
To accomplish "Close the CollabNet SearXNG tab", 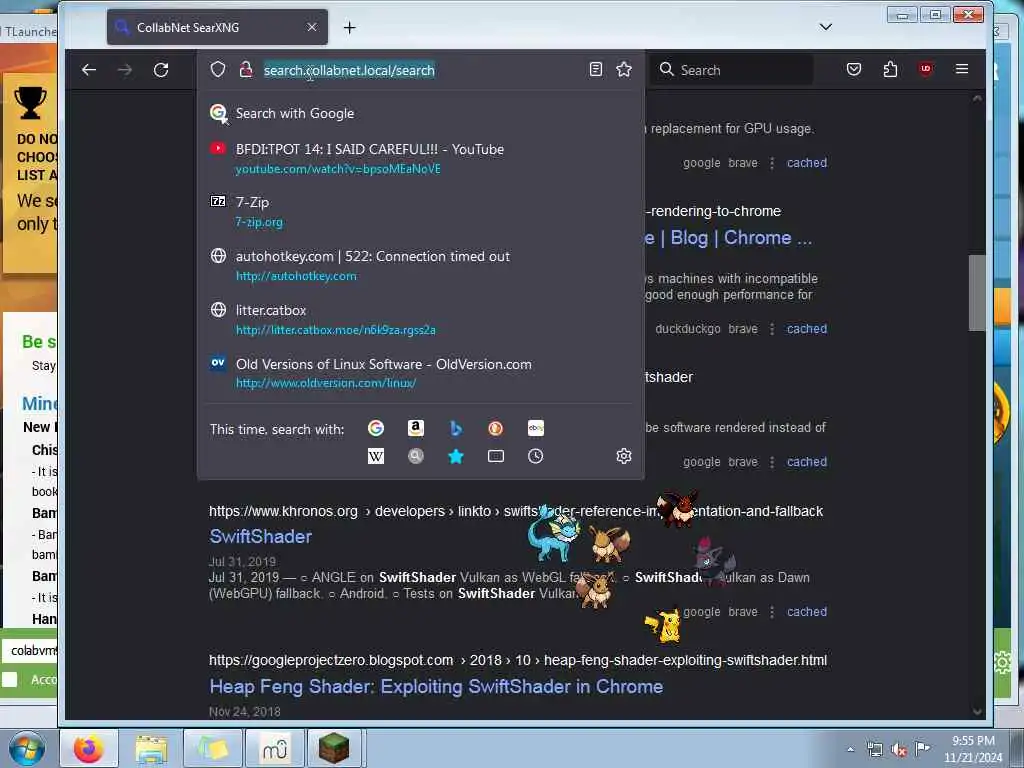I will 312,27.
